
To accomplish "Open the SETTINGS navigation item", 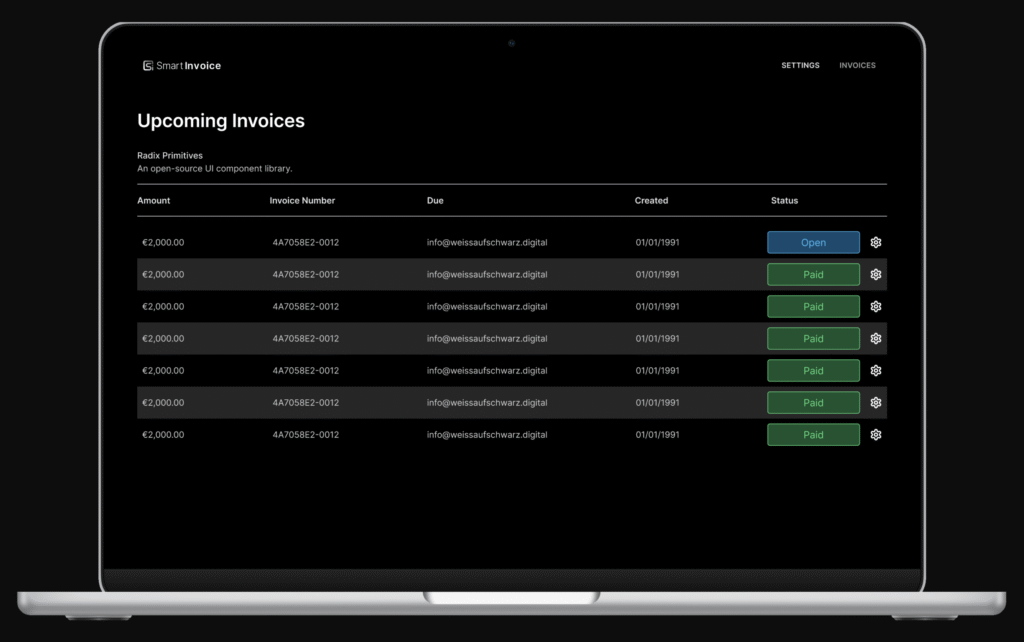I will 800,66.
